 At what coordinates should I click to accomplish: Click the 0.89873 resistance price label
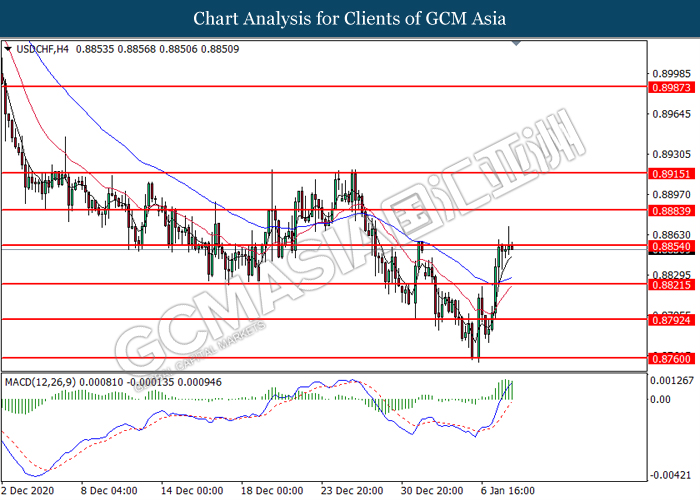pos(671,88)
